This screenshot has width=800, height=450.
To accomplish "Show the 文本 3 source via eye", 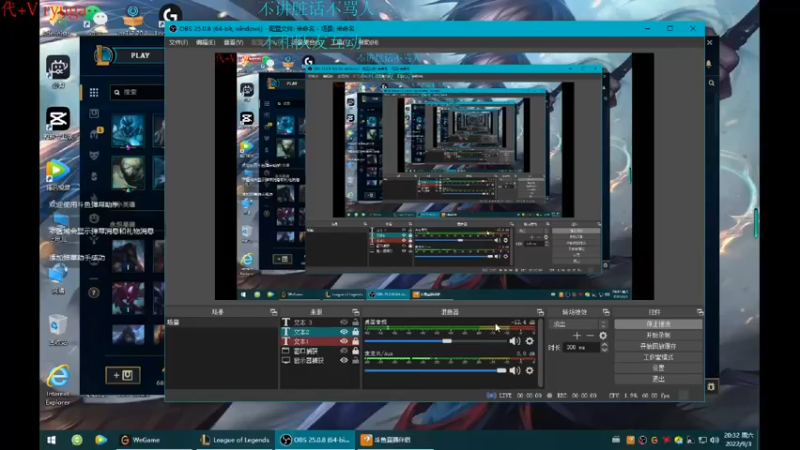I will 344,322.
